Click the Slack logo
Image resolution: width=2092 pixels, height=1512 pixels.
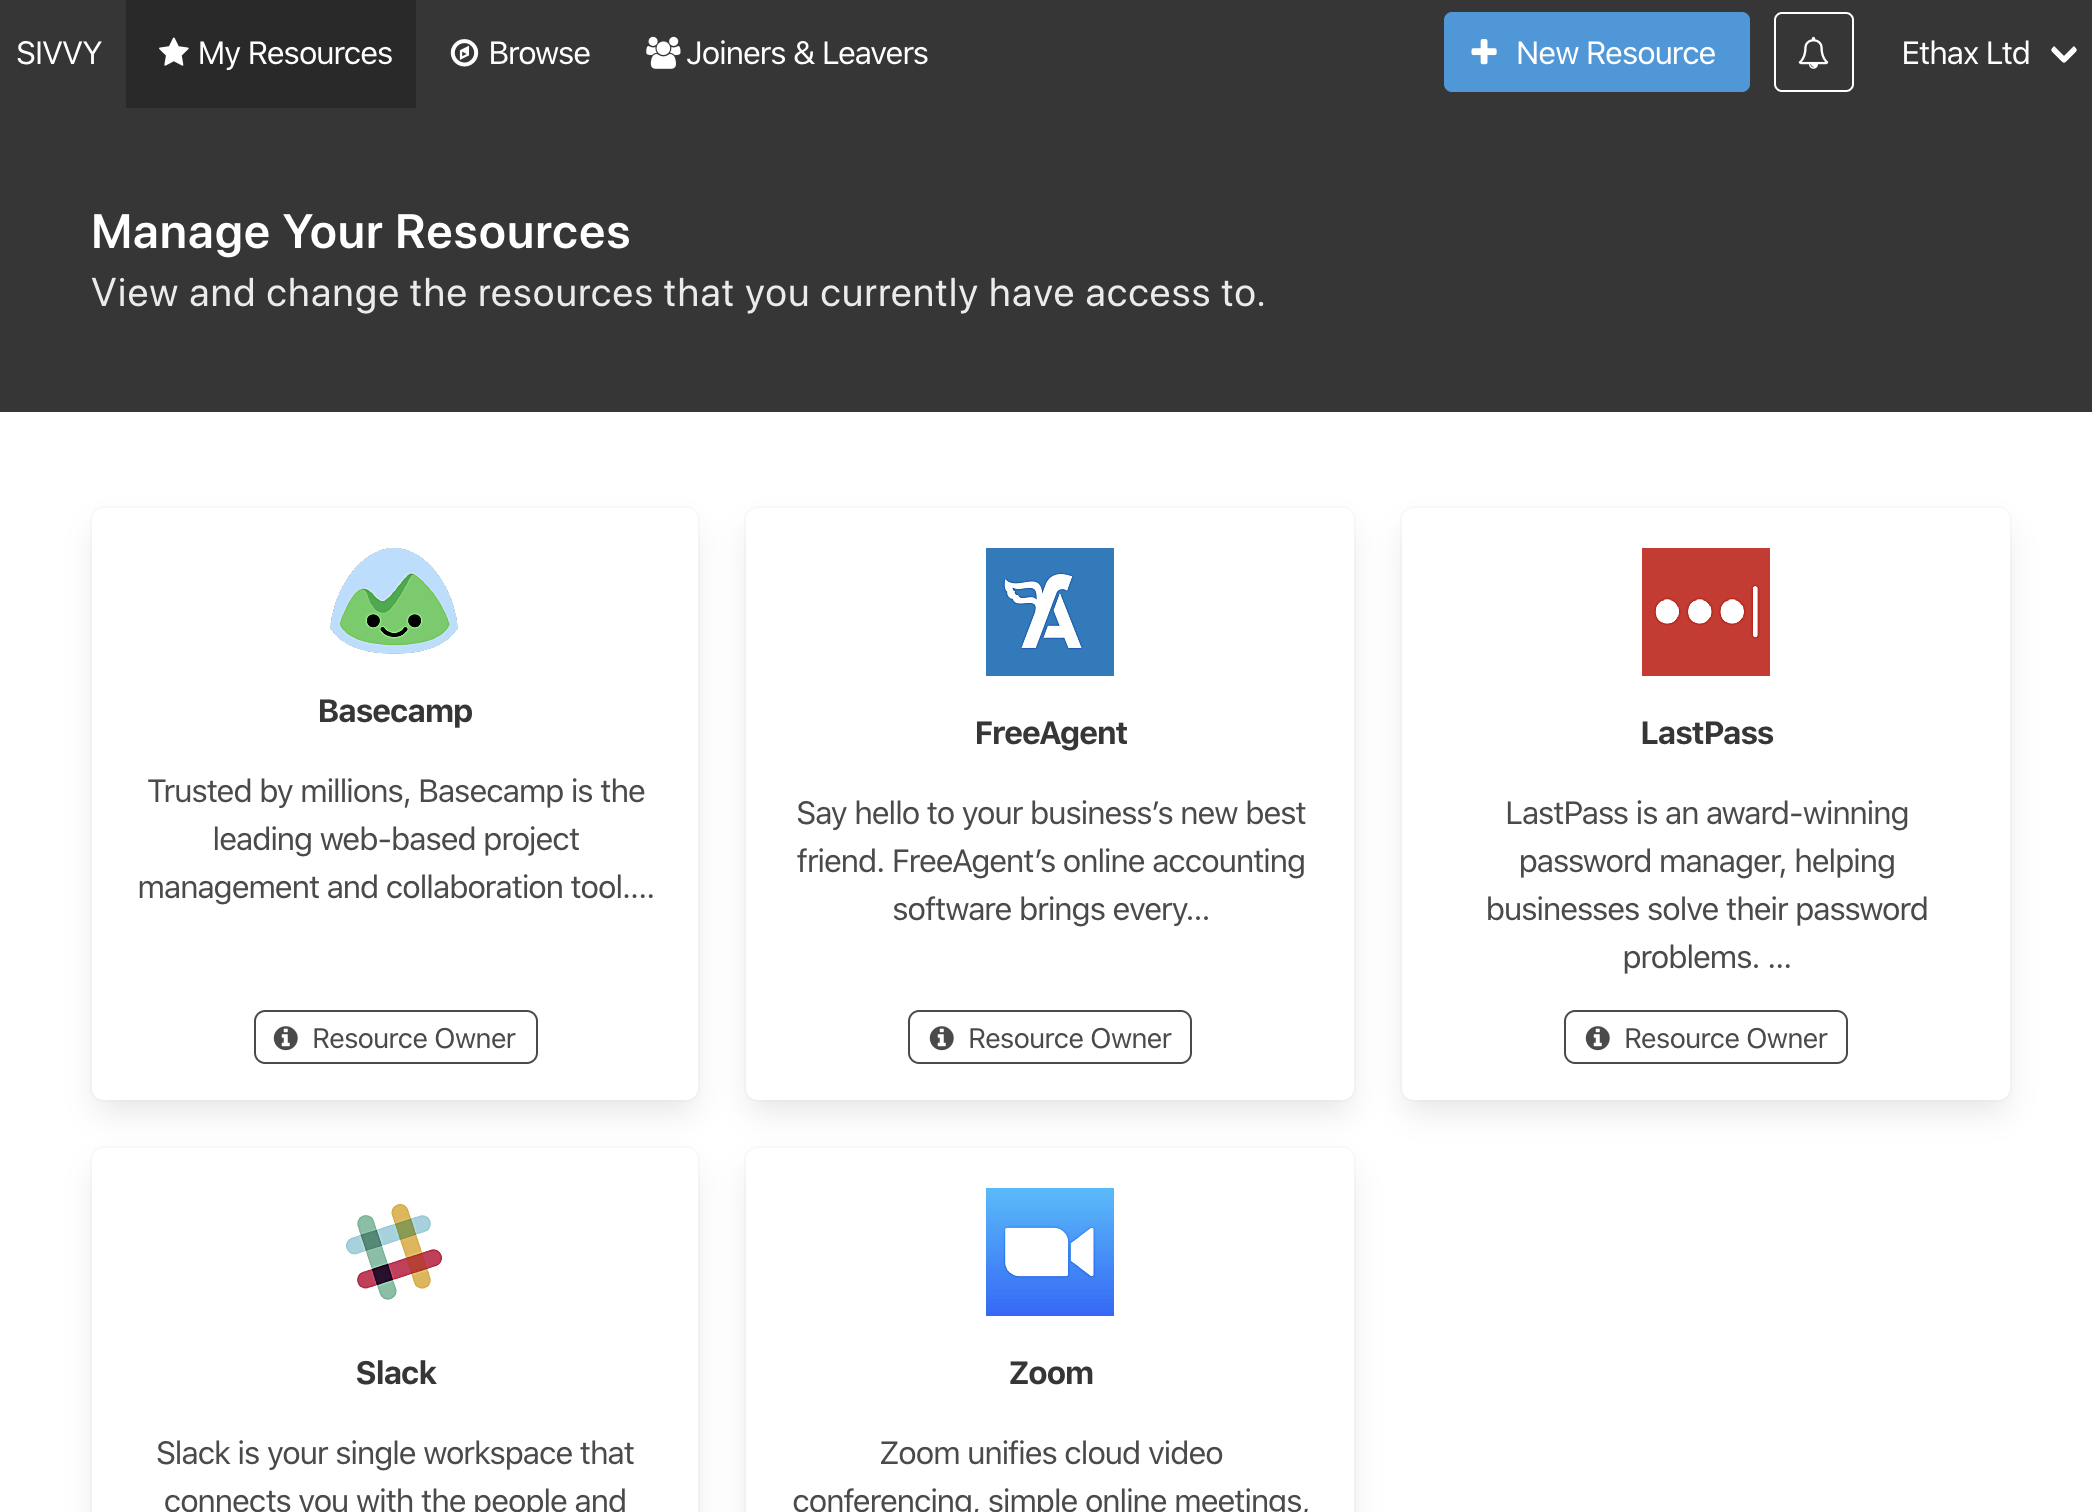(395, 1252)
